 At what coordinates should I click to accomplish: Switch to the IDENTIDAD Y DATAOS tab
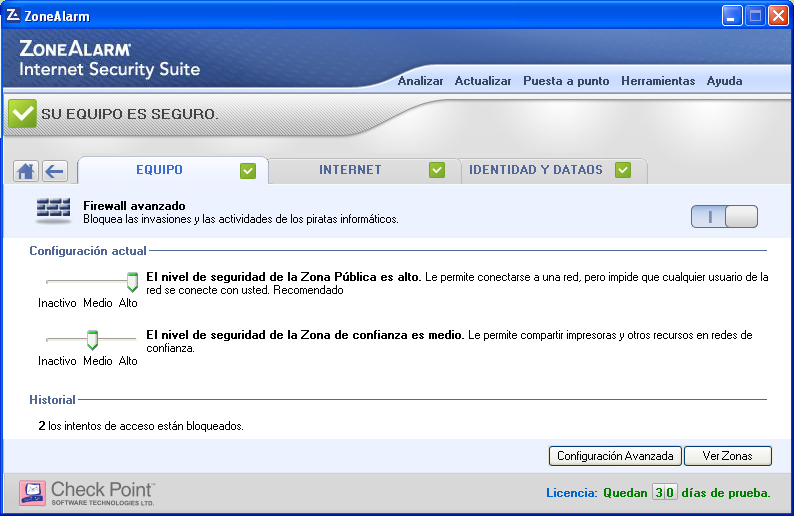553,171
